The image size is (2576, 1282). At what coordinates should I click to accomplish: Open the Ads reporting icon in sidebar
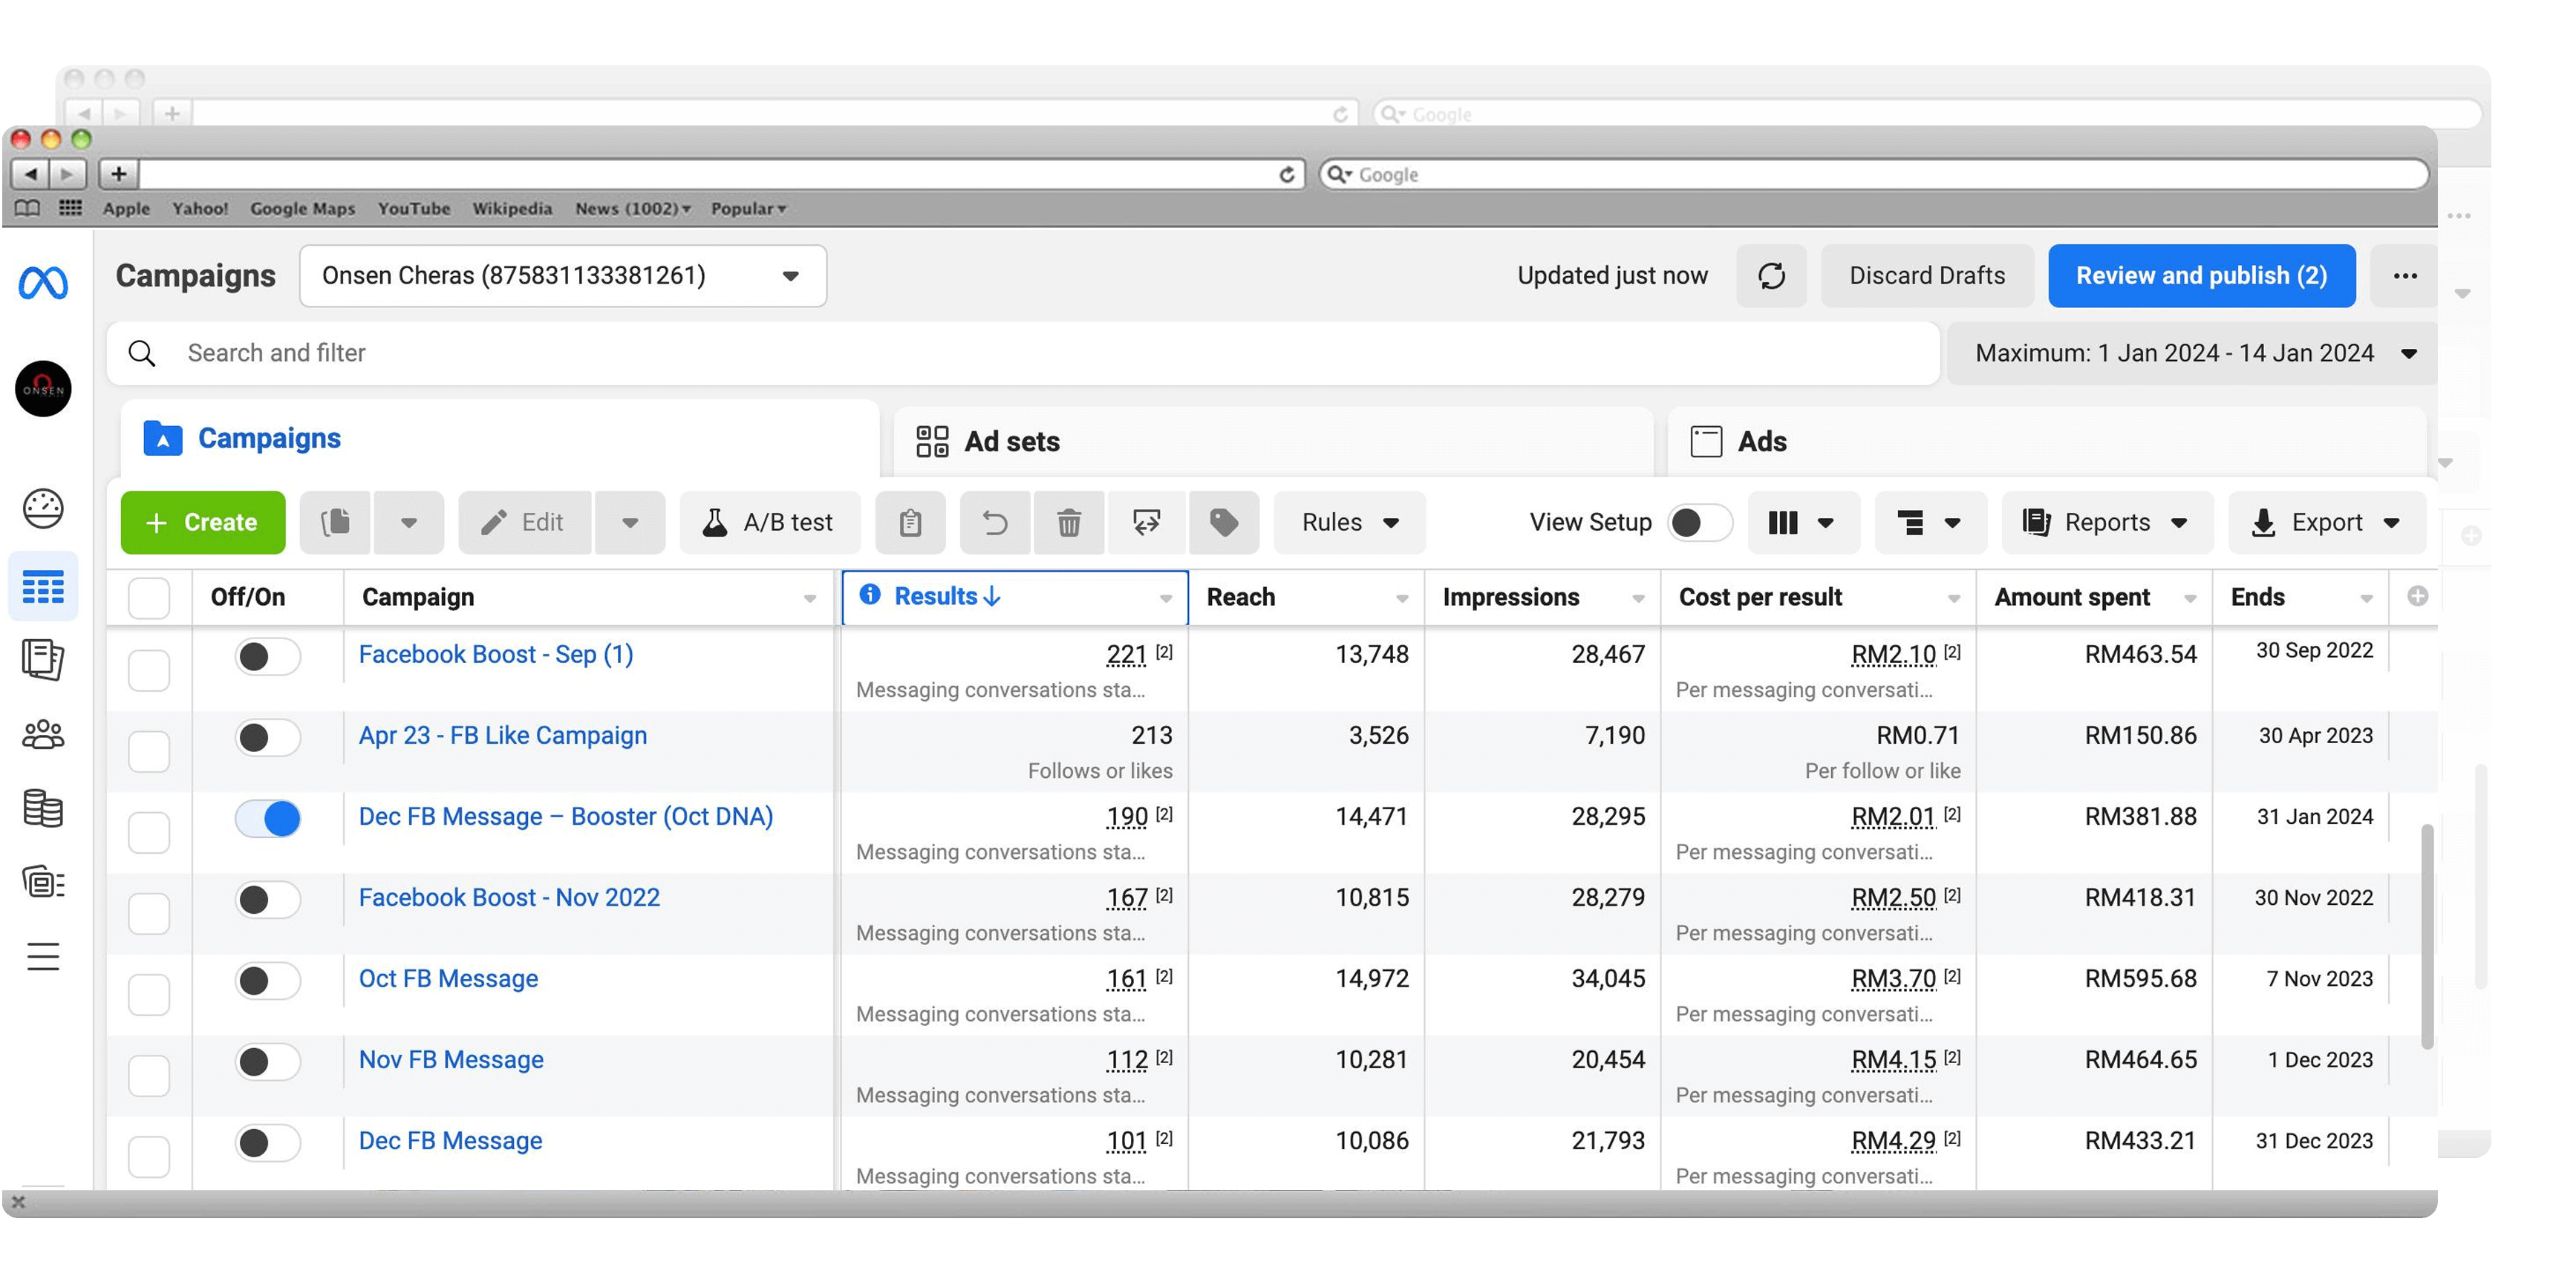coord(43,660)
